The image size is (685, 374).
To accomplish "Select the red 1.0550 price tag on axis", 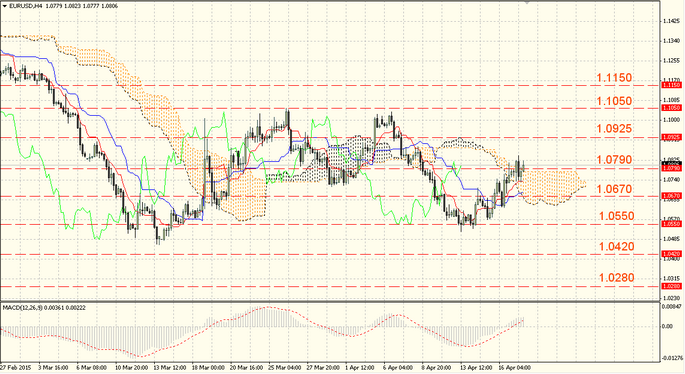I will pyautogui.click(x=671, y=224).
